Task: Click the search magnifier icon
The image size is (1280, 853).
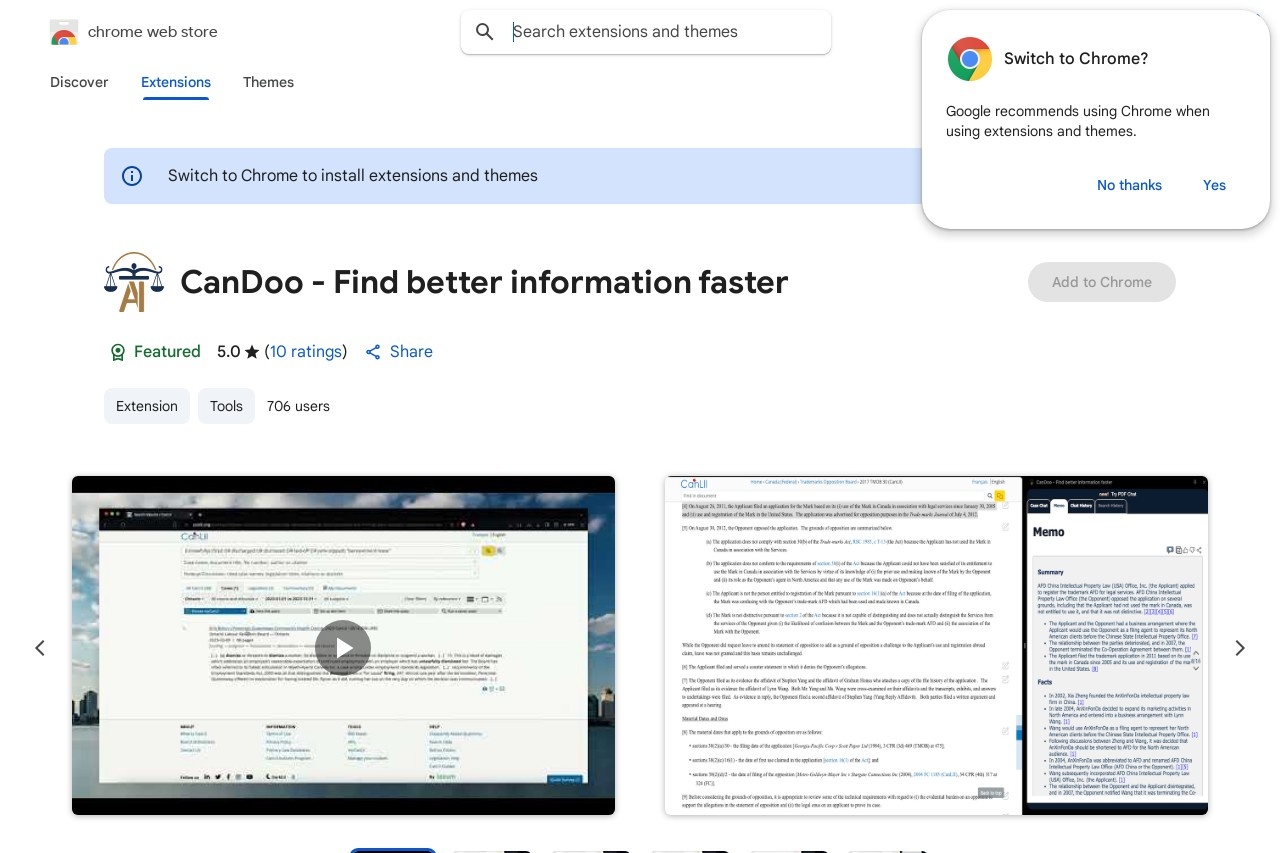Action: pos(485,32)
